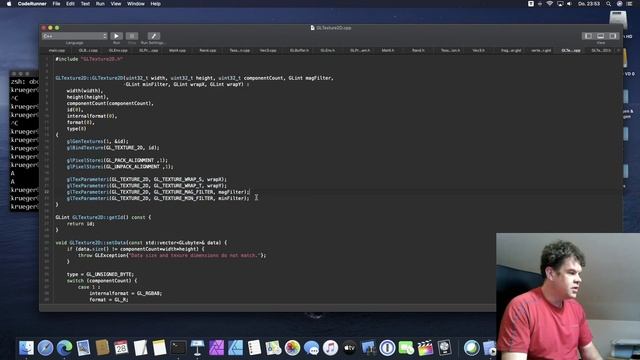
Task: Switch to the Vec3.h tab
Action: (x=479, y=51)
